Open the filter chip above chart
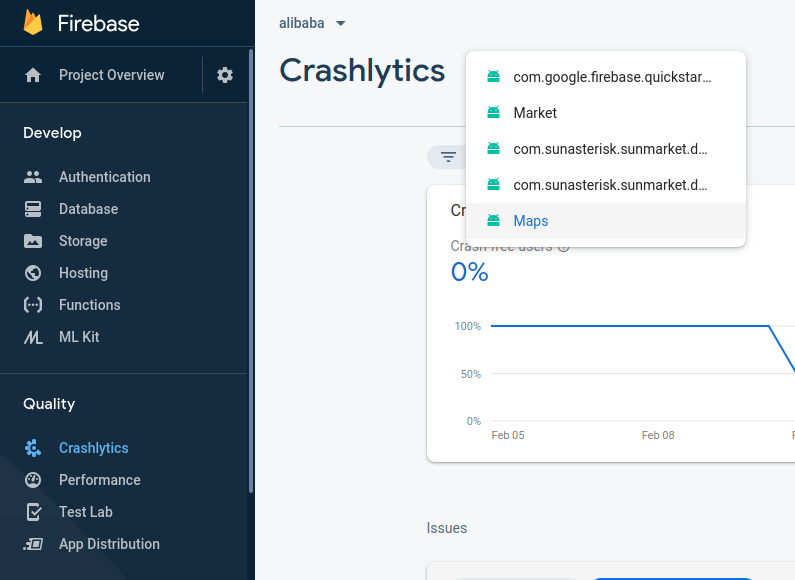795x580 pixels. [x=448, y=157]
